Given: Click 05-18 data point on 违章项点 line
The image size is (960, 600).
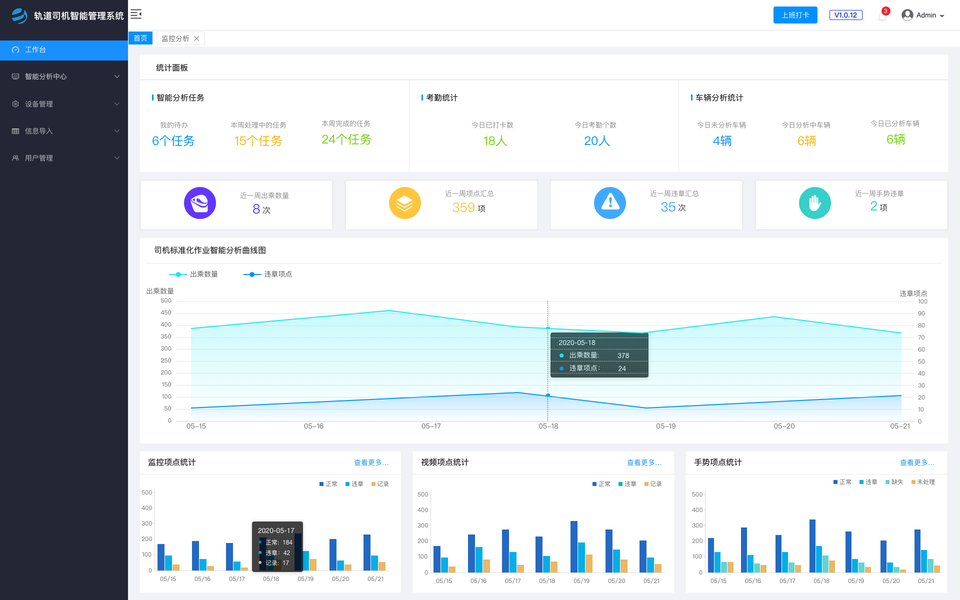Looking at the screenshot, I should [548, 396].
